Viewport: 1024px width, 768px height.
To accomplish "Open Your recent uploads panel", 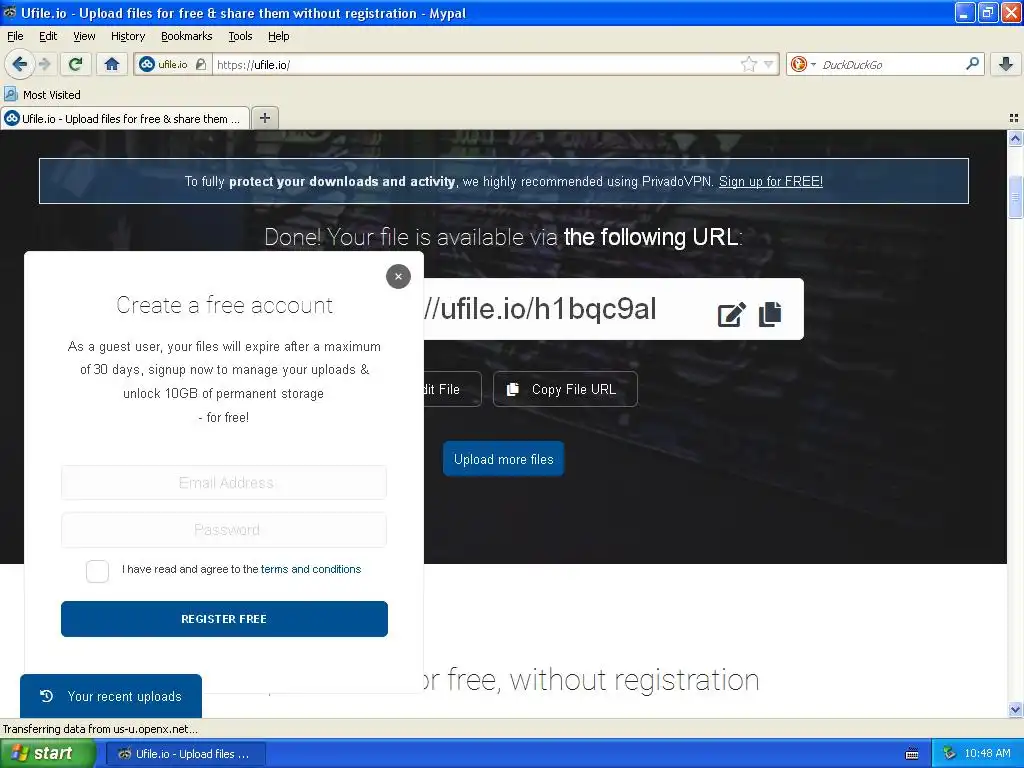I will point(111,696).
